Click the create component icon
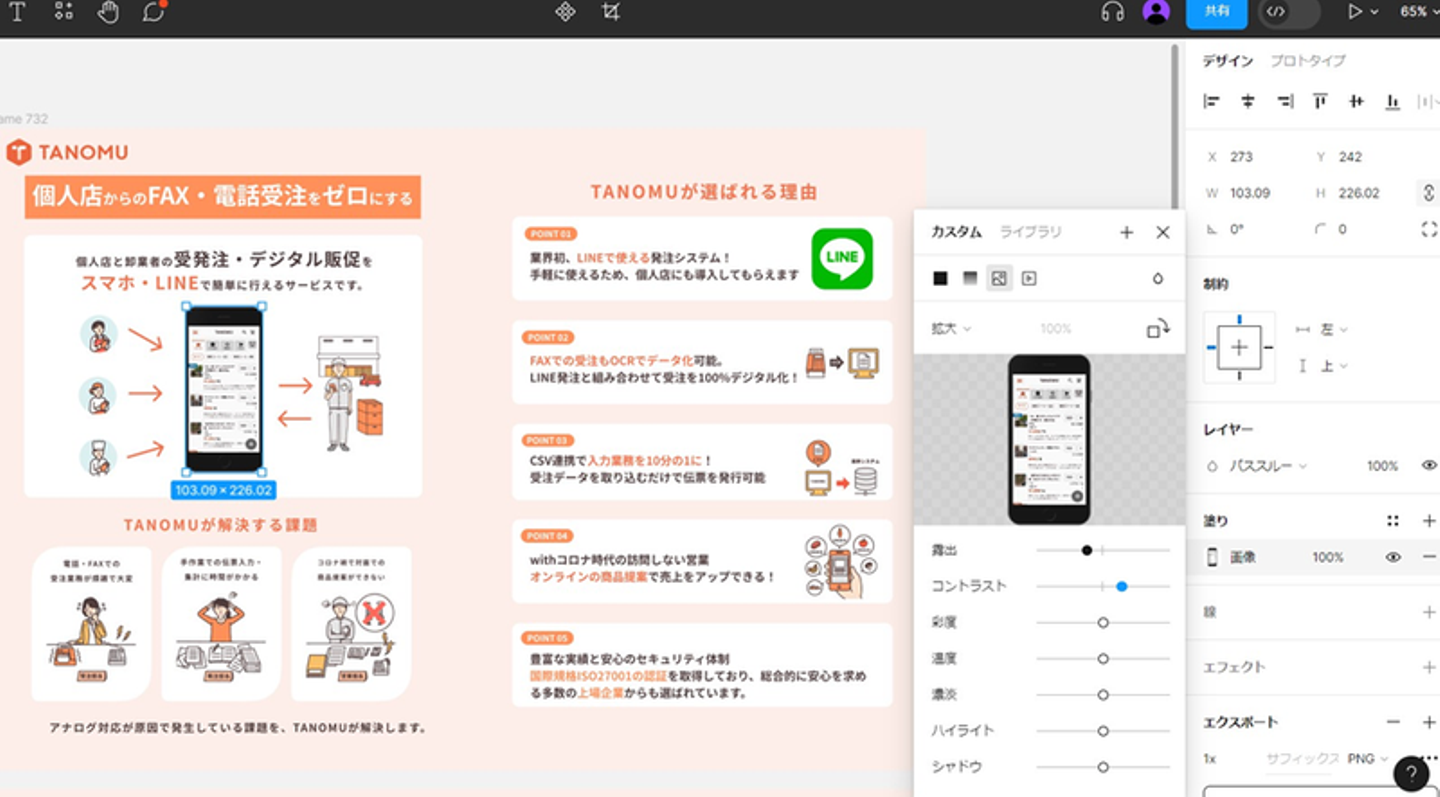 pos(565,12)
